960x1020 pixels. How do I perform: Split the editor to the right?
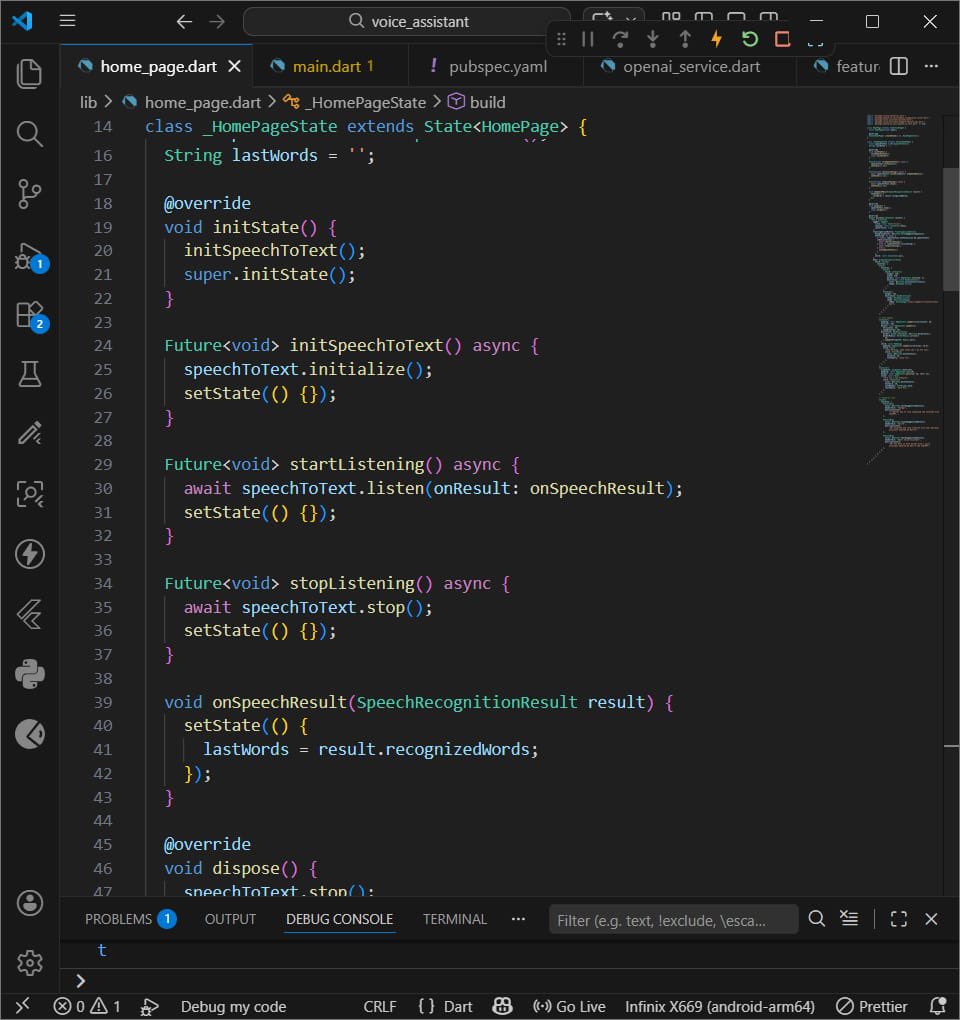click(x=899, y=66)
